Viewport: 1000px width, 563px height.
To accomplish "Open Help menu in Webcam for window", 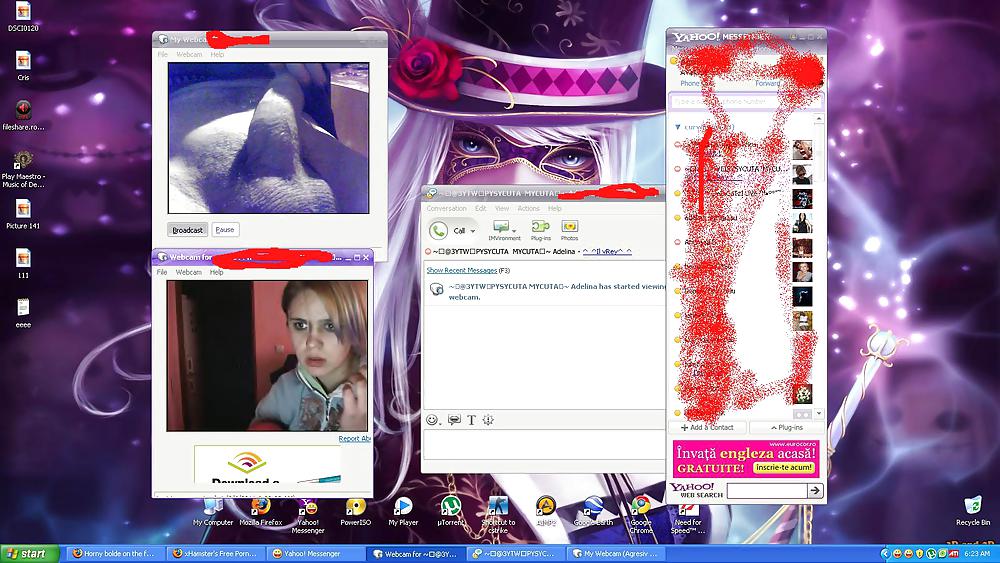I will (217, 272).
